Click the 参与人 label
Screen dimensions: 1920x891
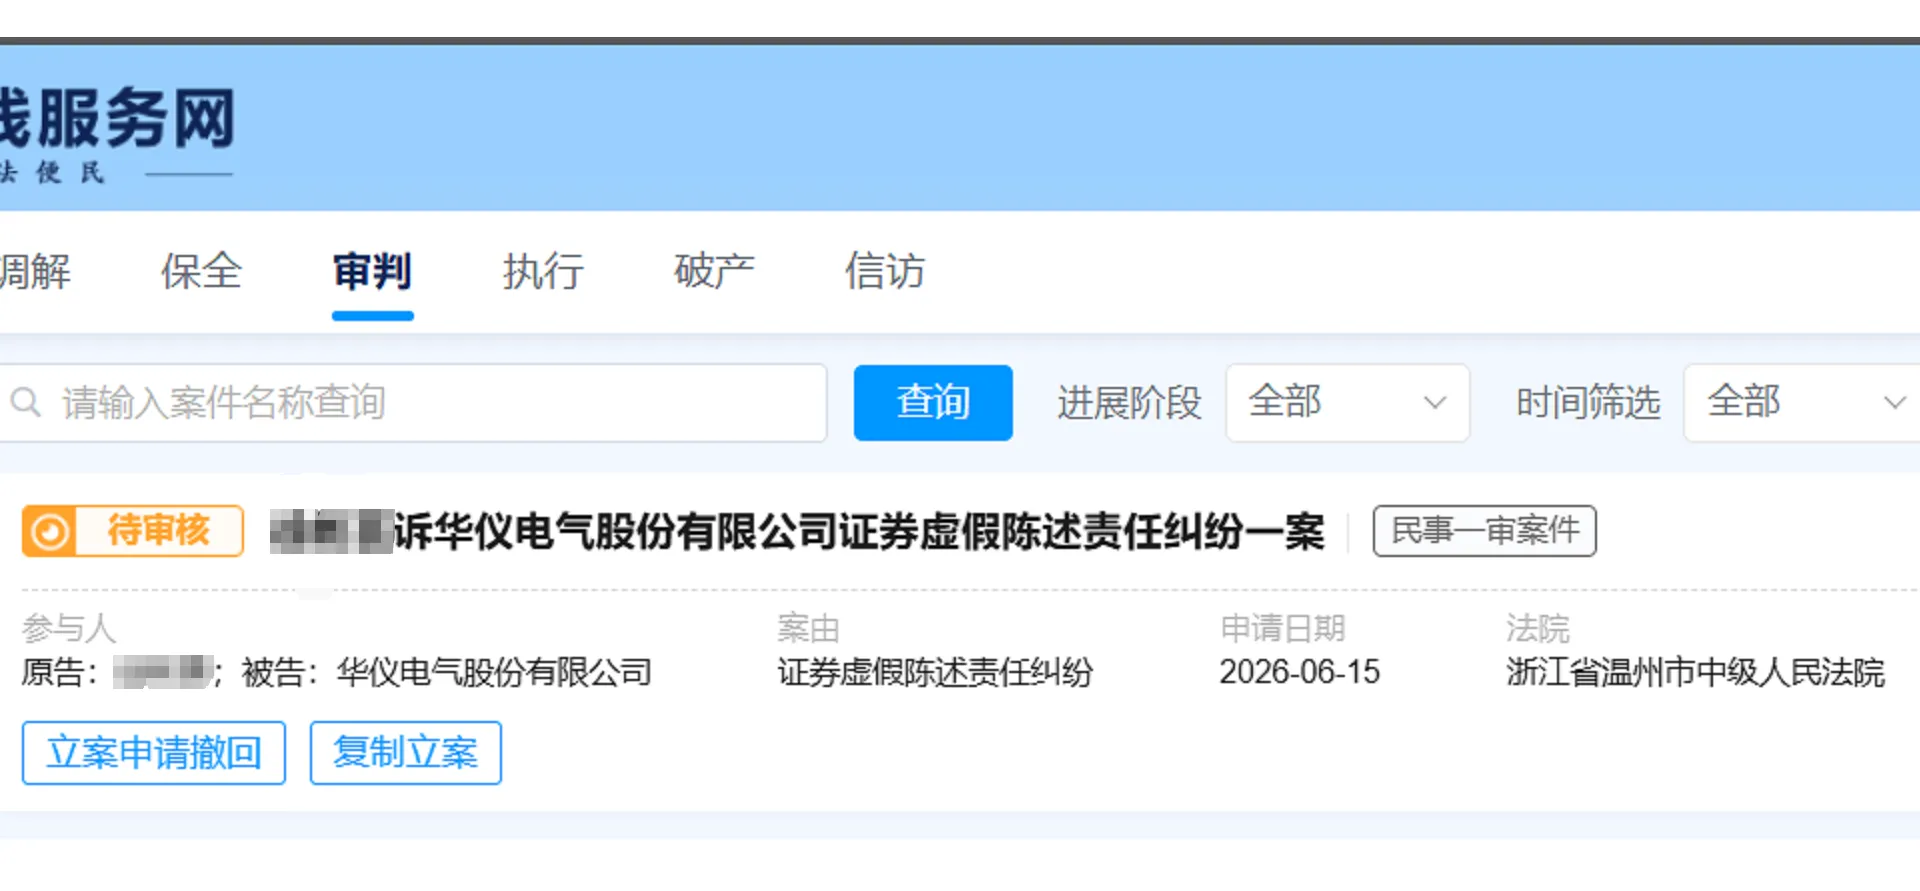click(69, 628)
